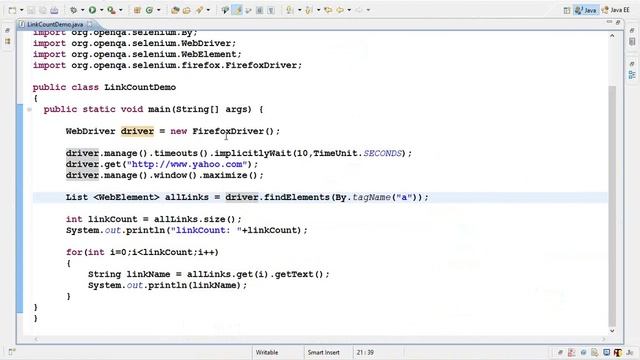Minimize the editor area
The width and height of the screenshot is (640, 360).
(609, 22)
